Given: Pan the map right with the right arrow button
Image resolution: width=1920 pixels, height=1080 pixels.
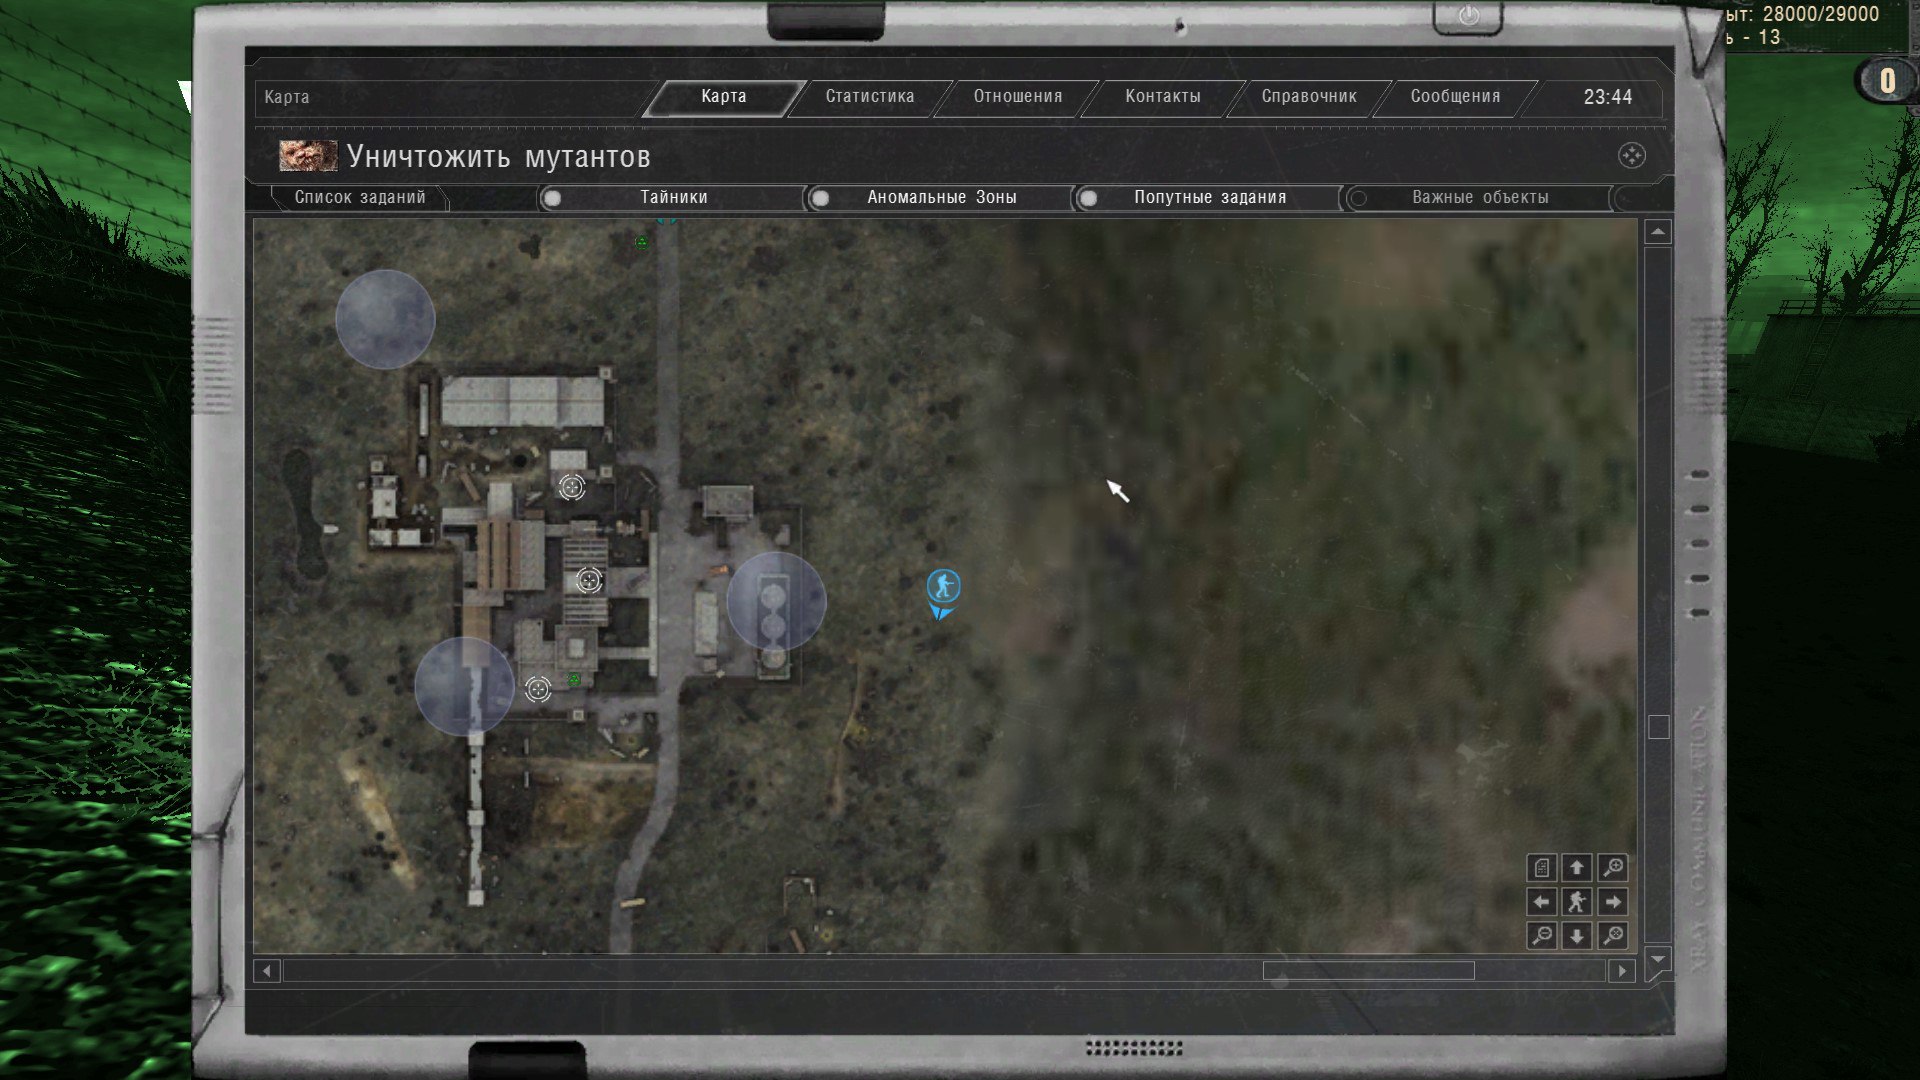Looking at the screenshot, I should [1612, 902].
